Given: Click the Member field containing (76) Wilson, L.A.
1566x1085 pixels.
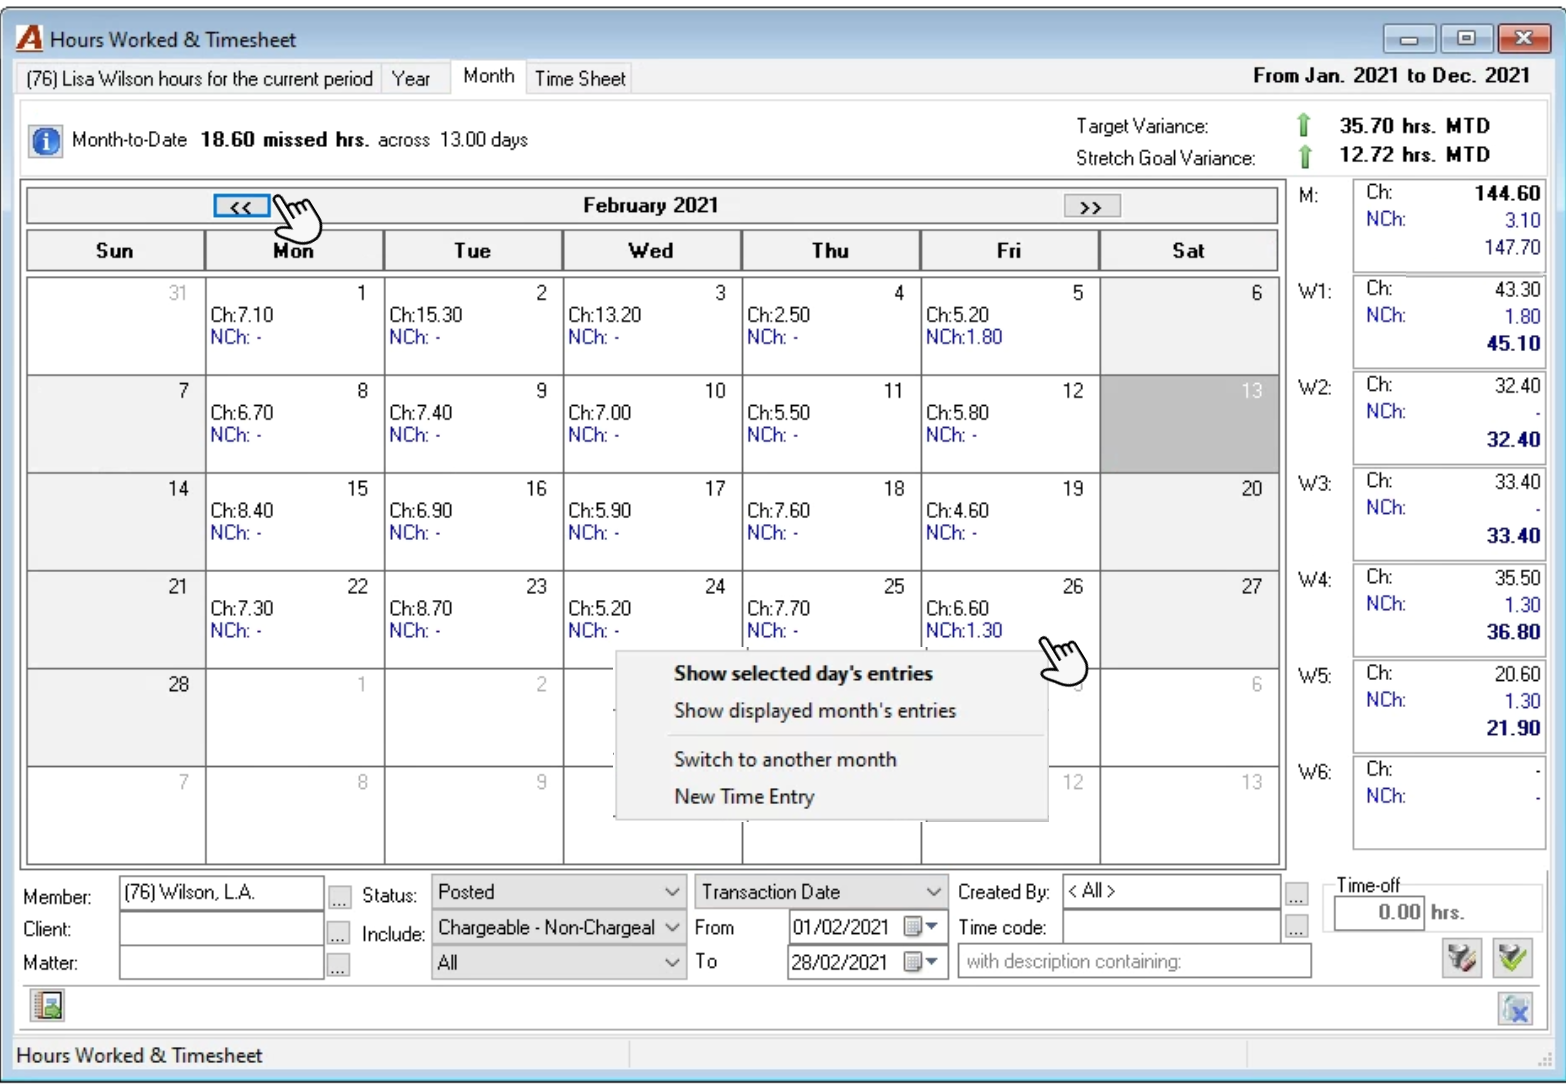Looking at the screenshot, I should point(221,893).
